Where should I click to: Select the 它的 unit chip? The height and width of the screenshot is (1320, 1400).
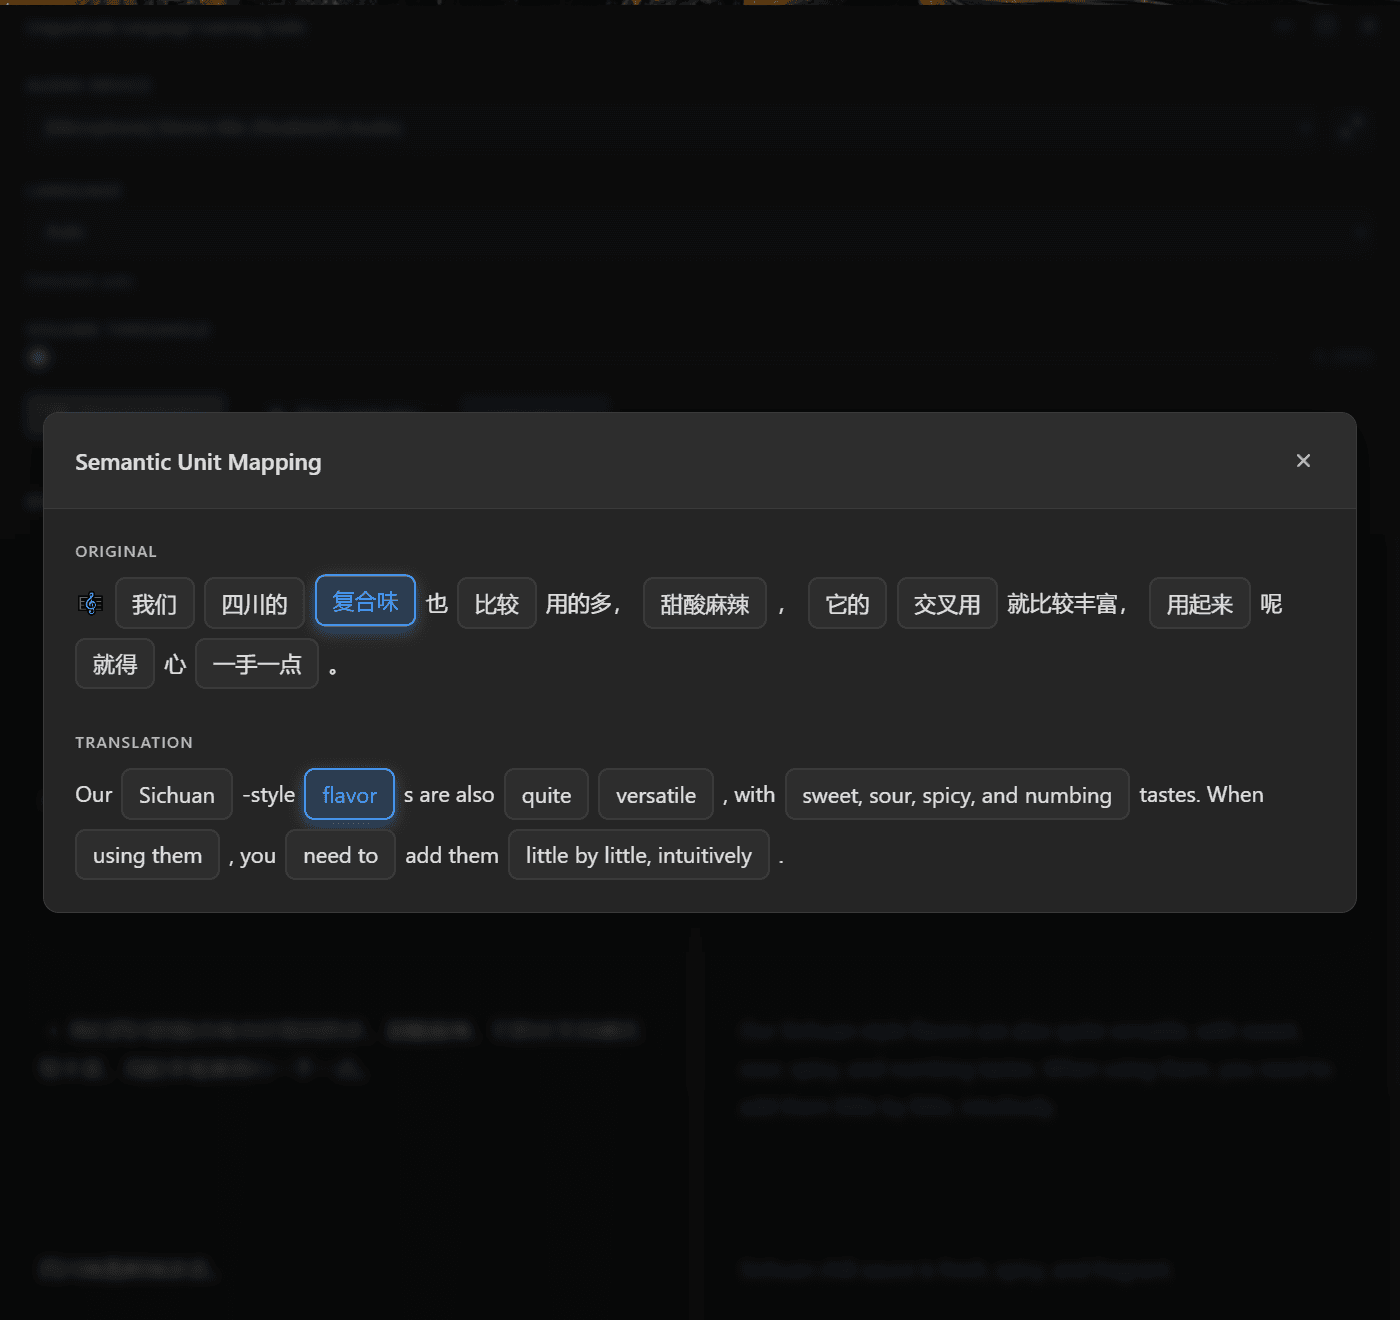[x=846, y=604]
